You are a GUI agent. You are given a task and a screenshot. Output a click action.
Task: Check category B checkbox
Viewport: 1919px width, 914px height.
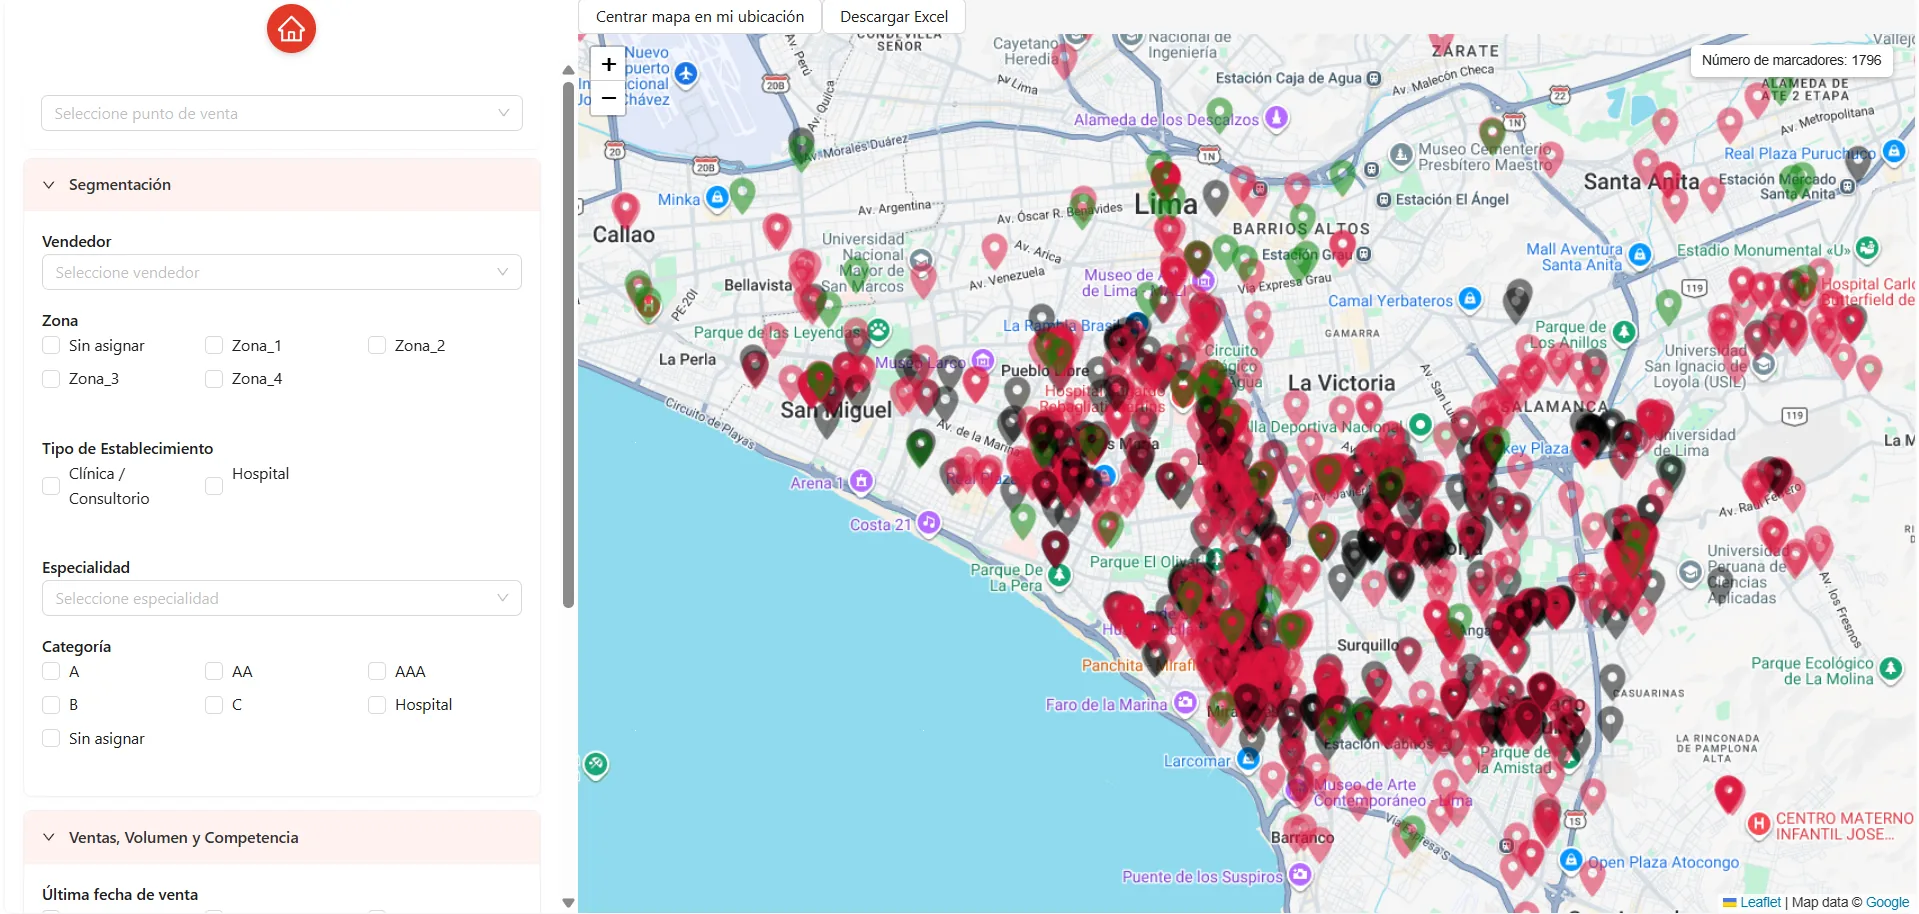(51, 704)
